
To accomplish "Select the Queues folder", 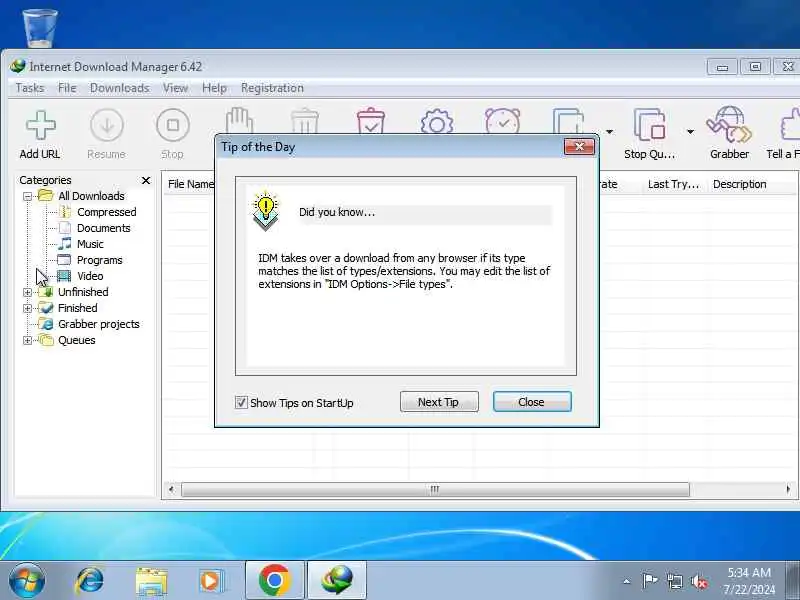I will point(76,340).
